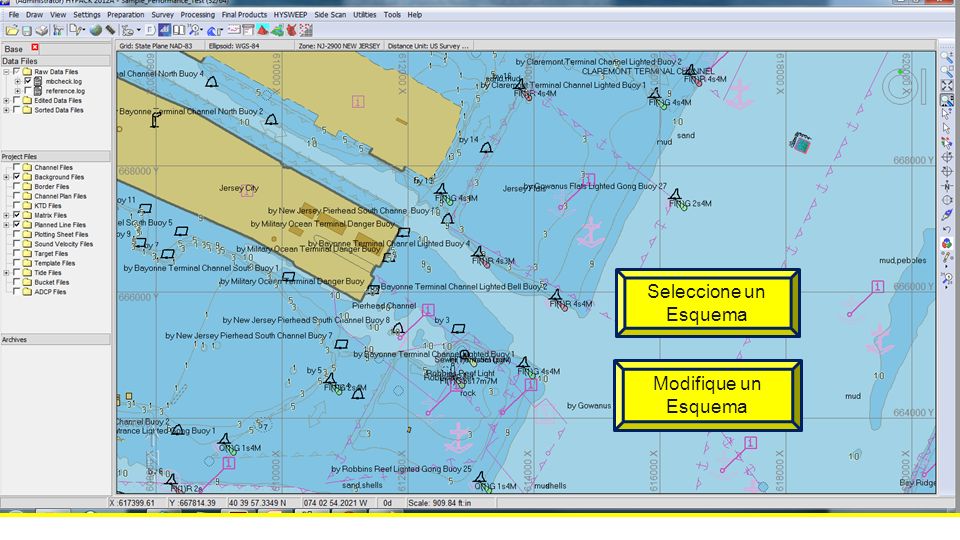This screenshot has height=540, width=960.
Task: Check the reference.log checkbox
Action: pyautogui.click(x=28, y=91)
